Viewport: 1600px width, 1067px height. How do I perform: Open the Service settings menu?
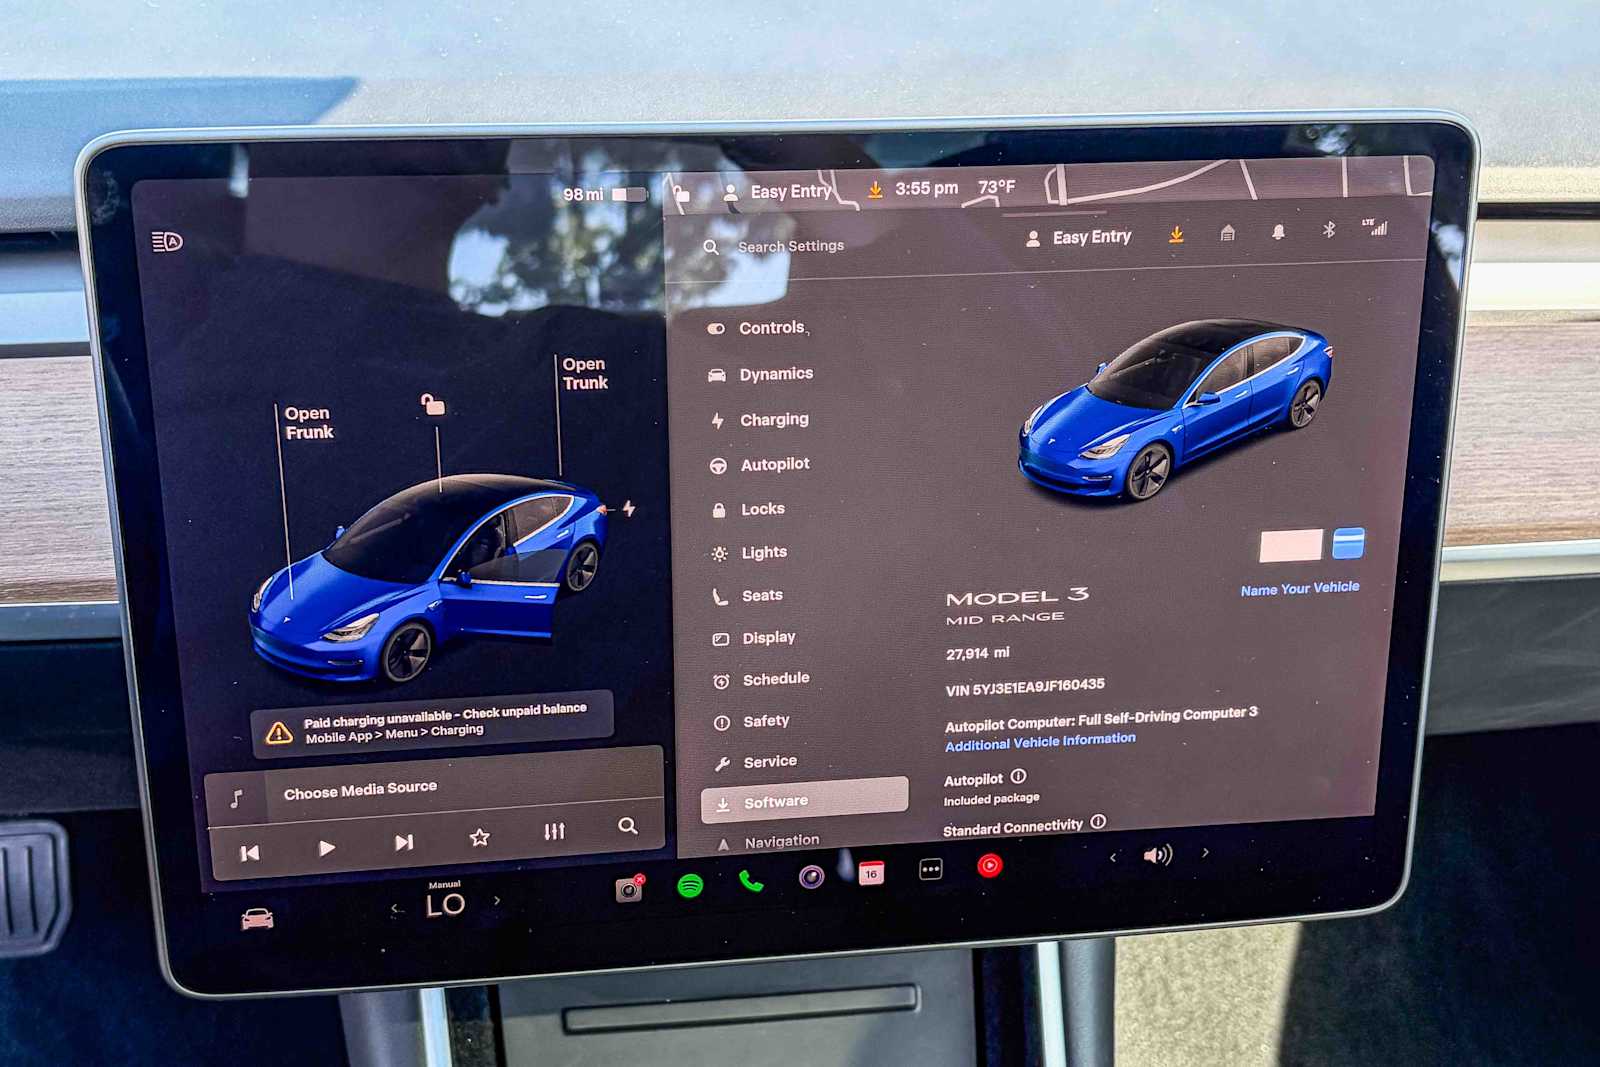tap(770, 760)
